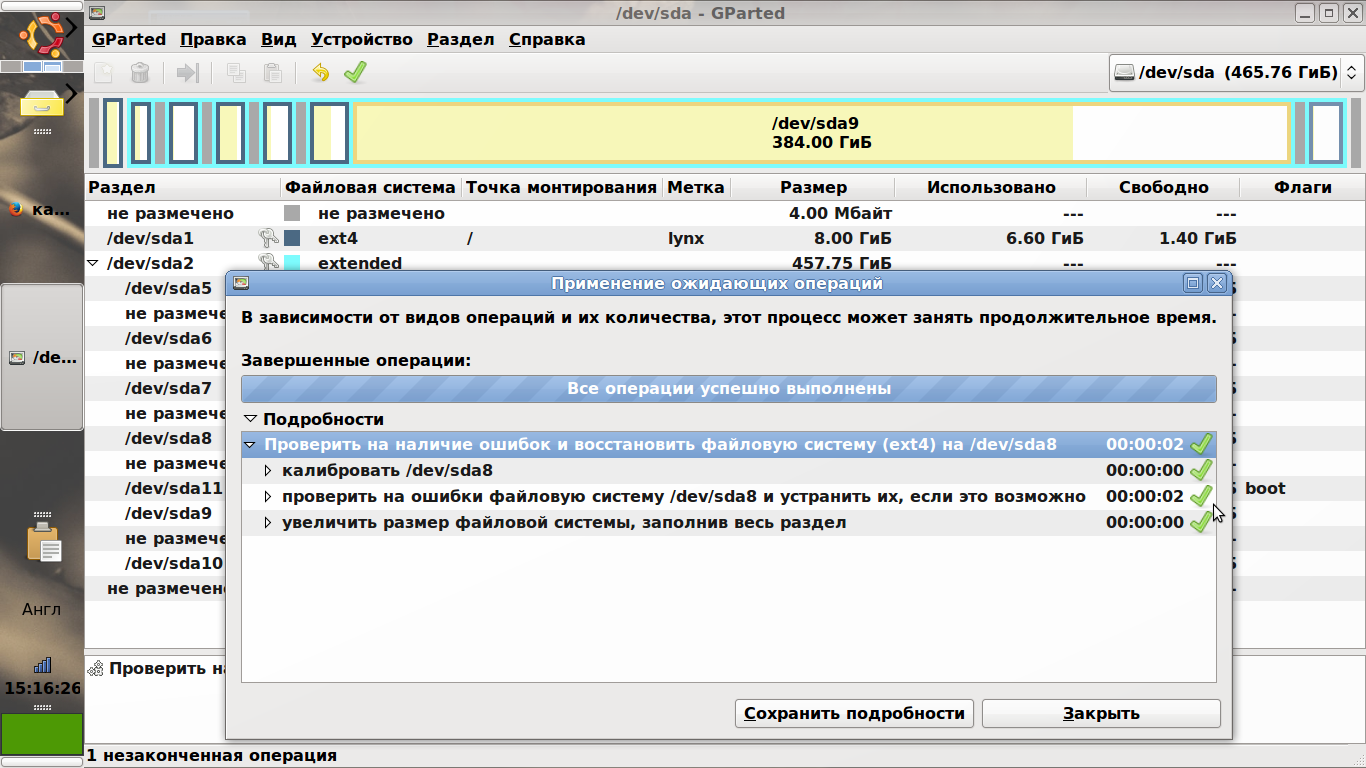The width and height of the screenshot is (1366, 768).
Task: Open the /dev/sda device dropdown
Action: [1236, 73]
